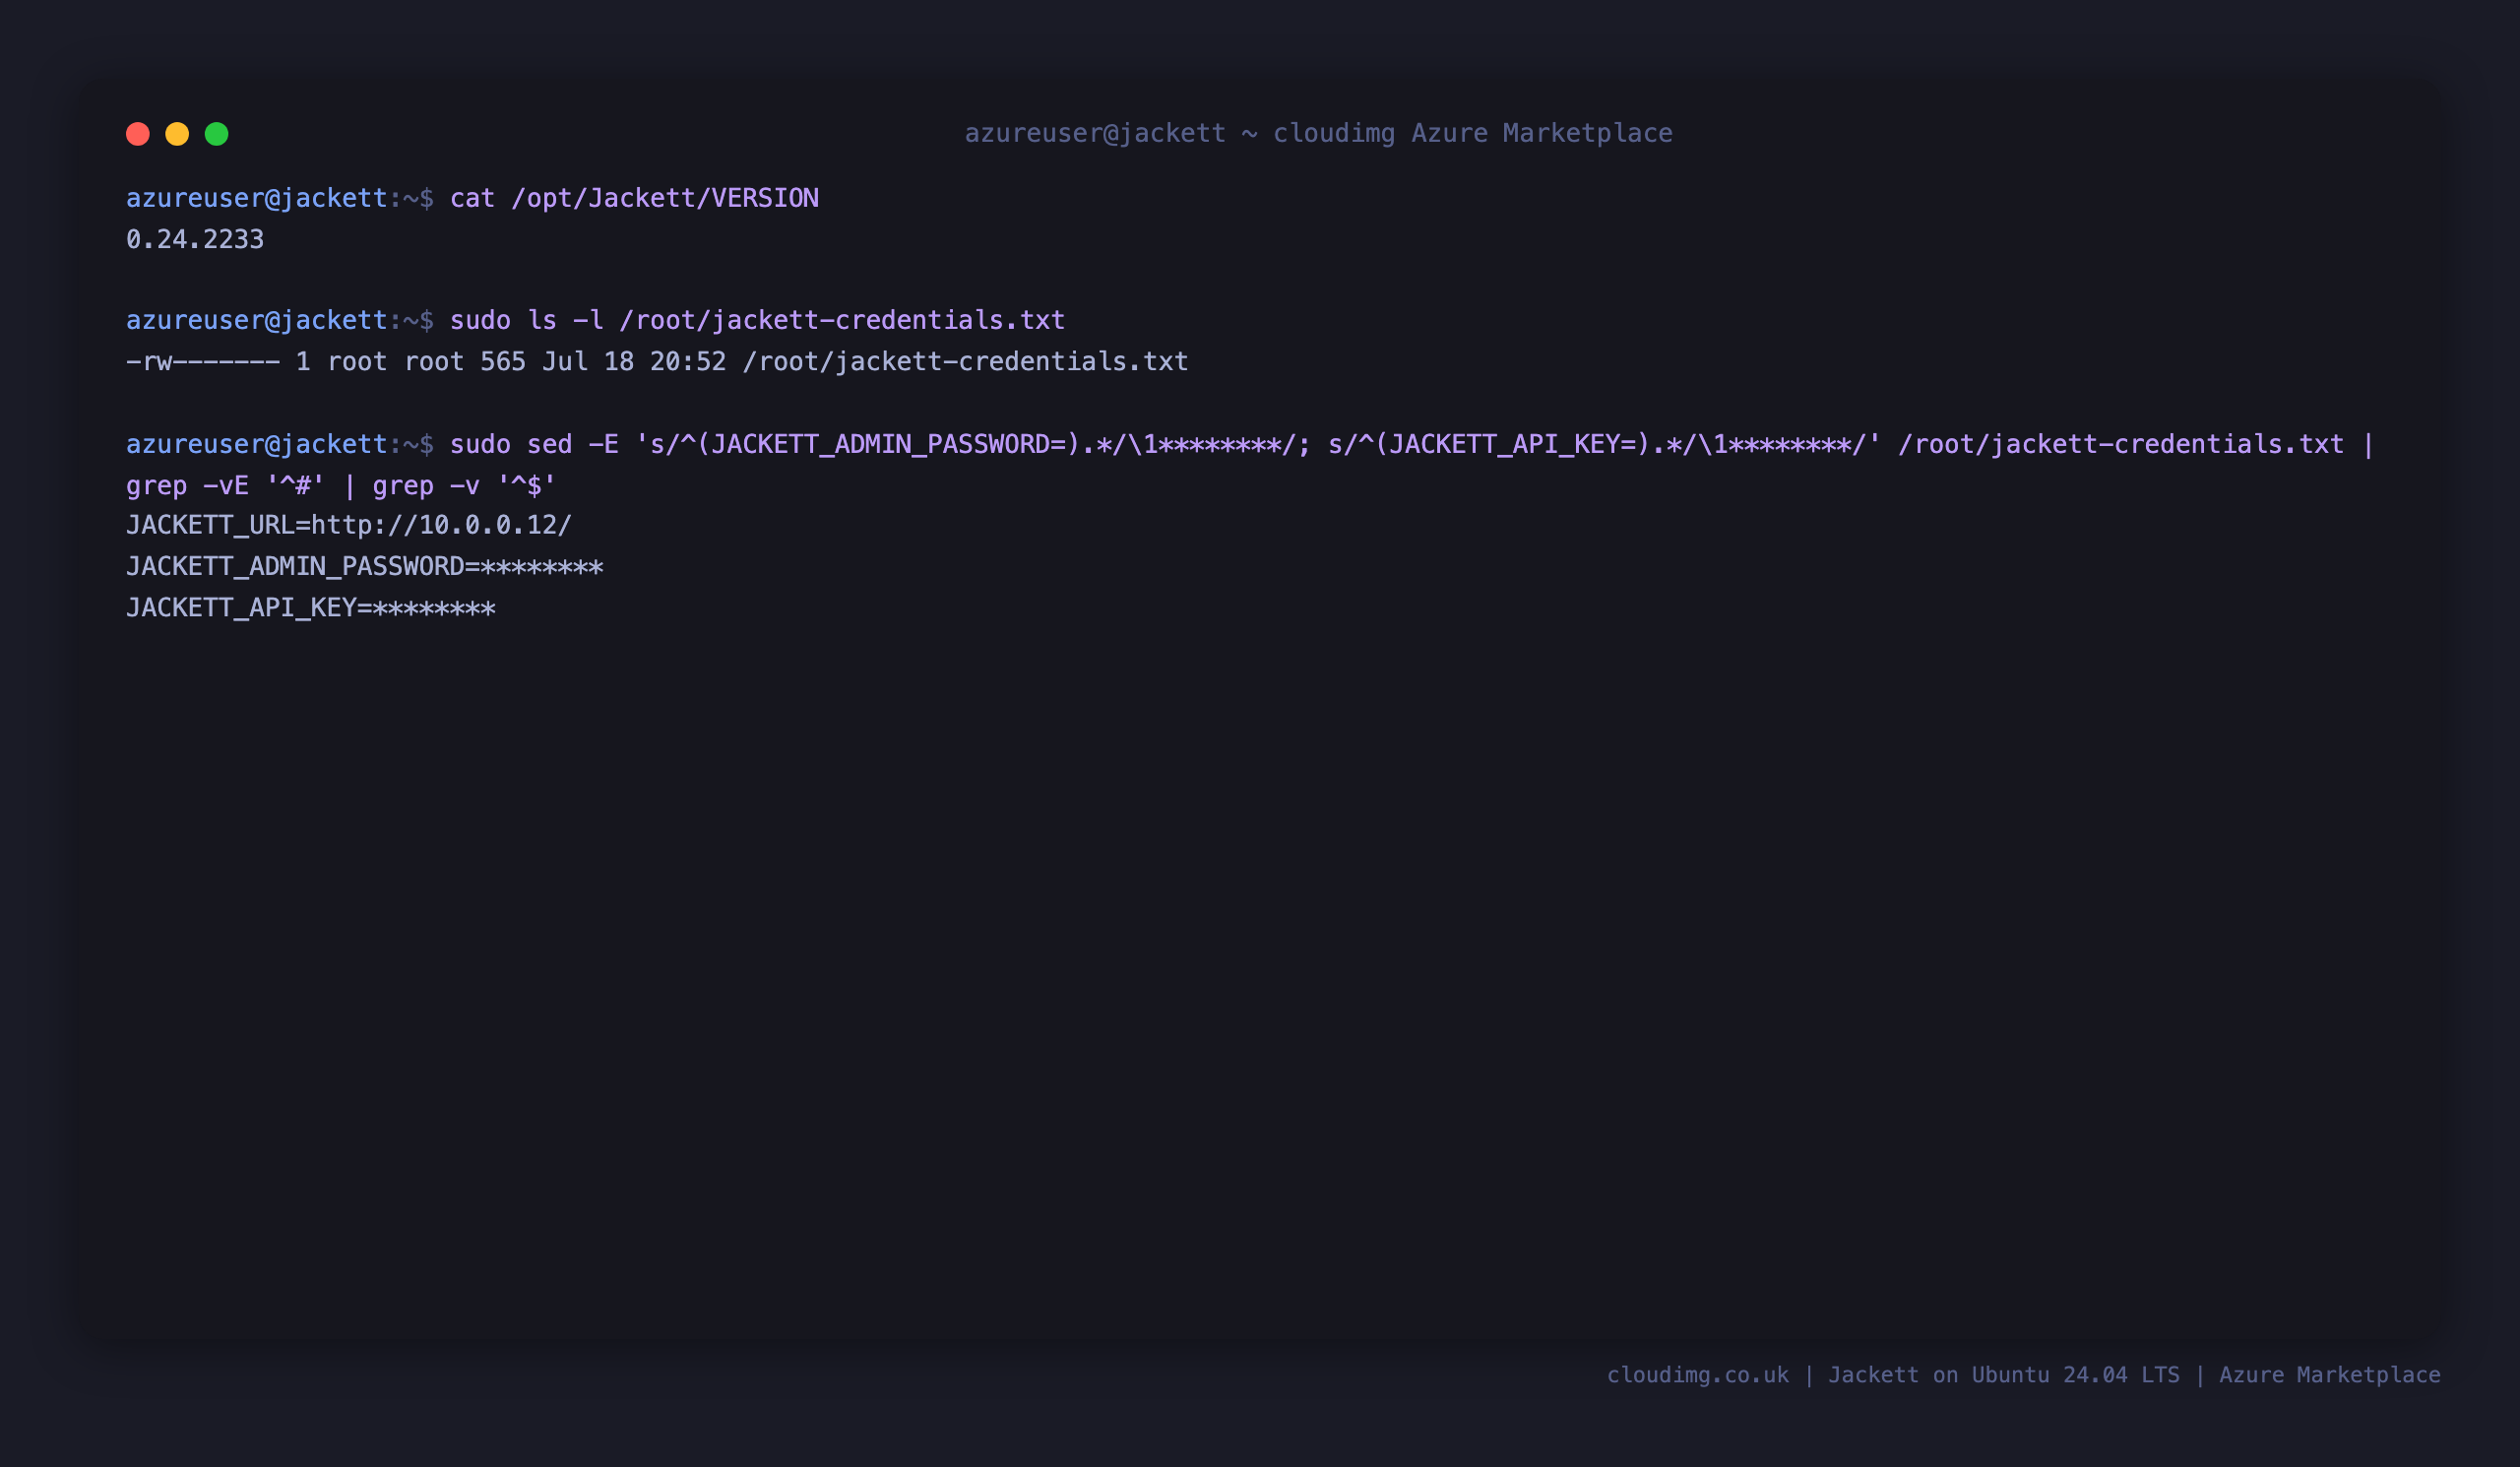Click the 'grep -vE' continuation line

click(341, 486)
